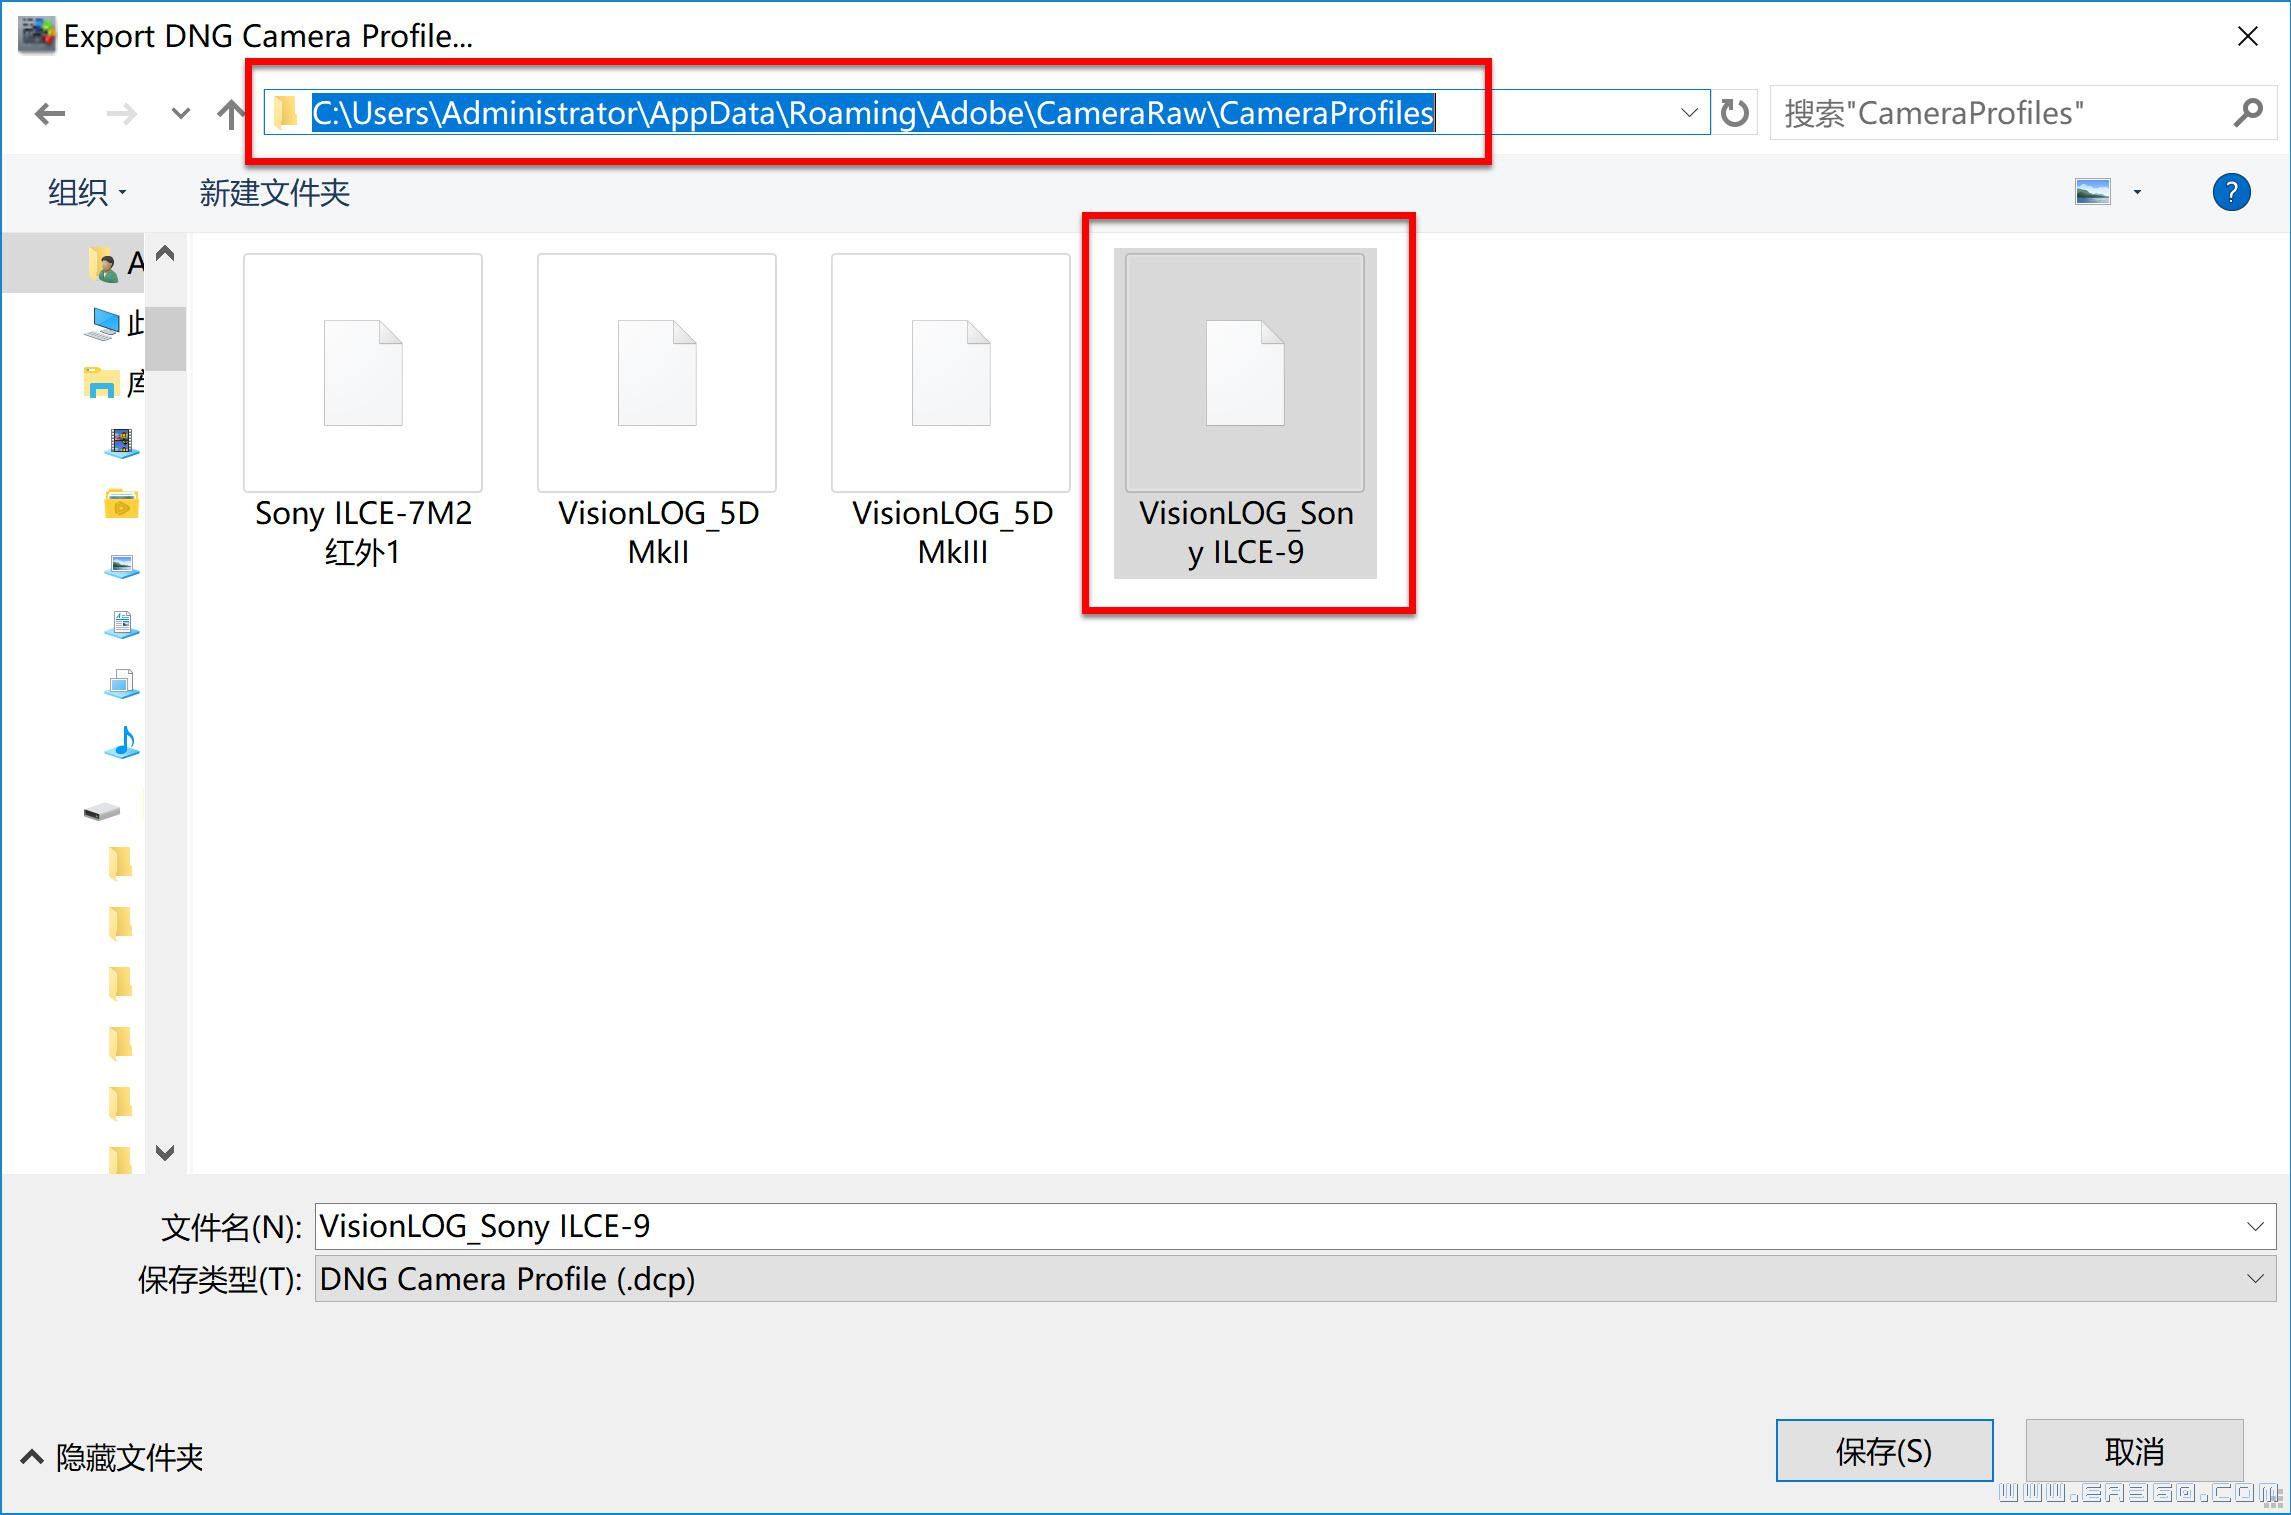Click the up-one-folder arrow
Image resolution: width=2291 pixels, height=1515 pixels.
point(230,114)
